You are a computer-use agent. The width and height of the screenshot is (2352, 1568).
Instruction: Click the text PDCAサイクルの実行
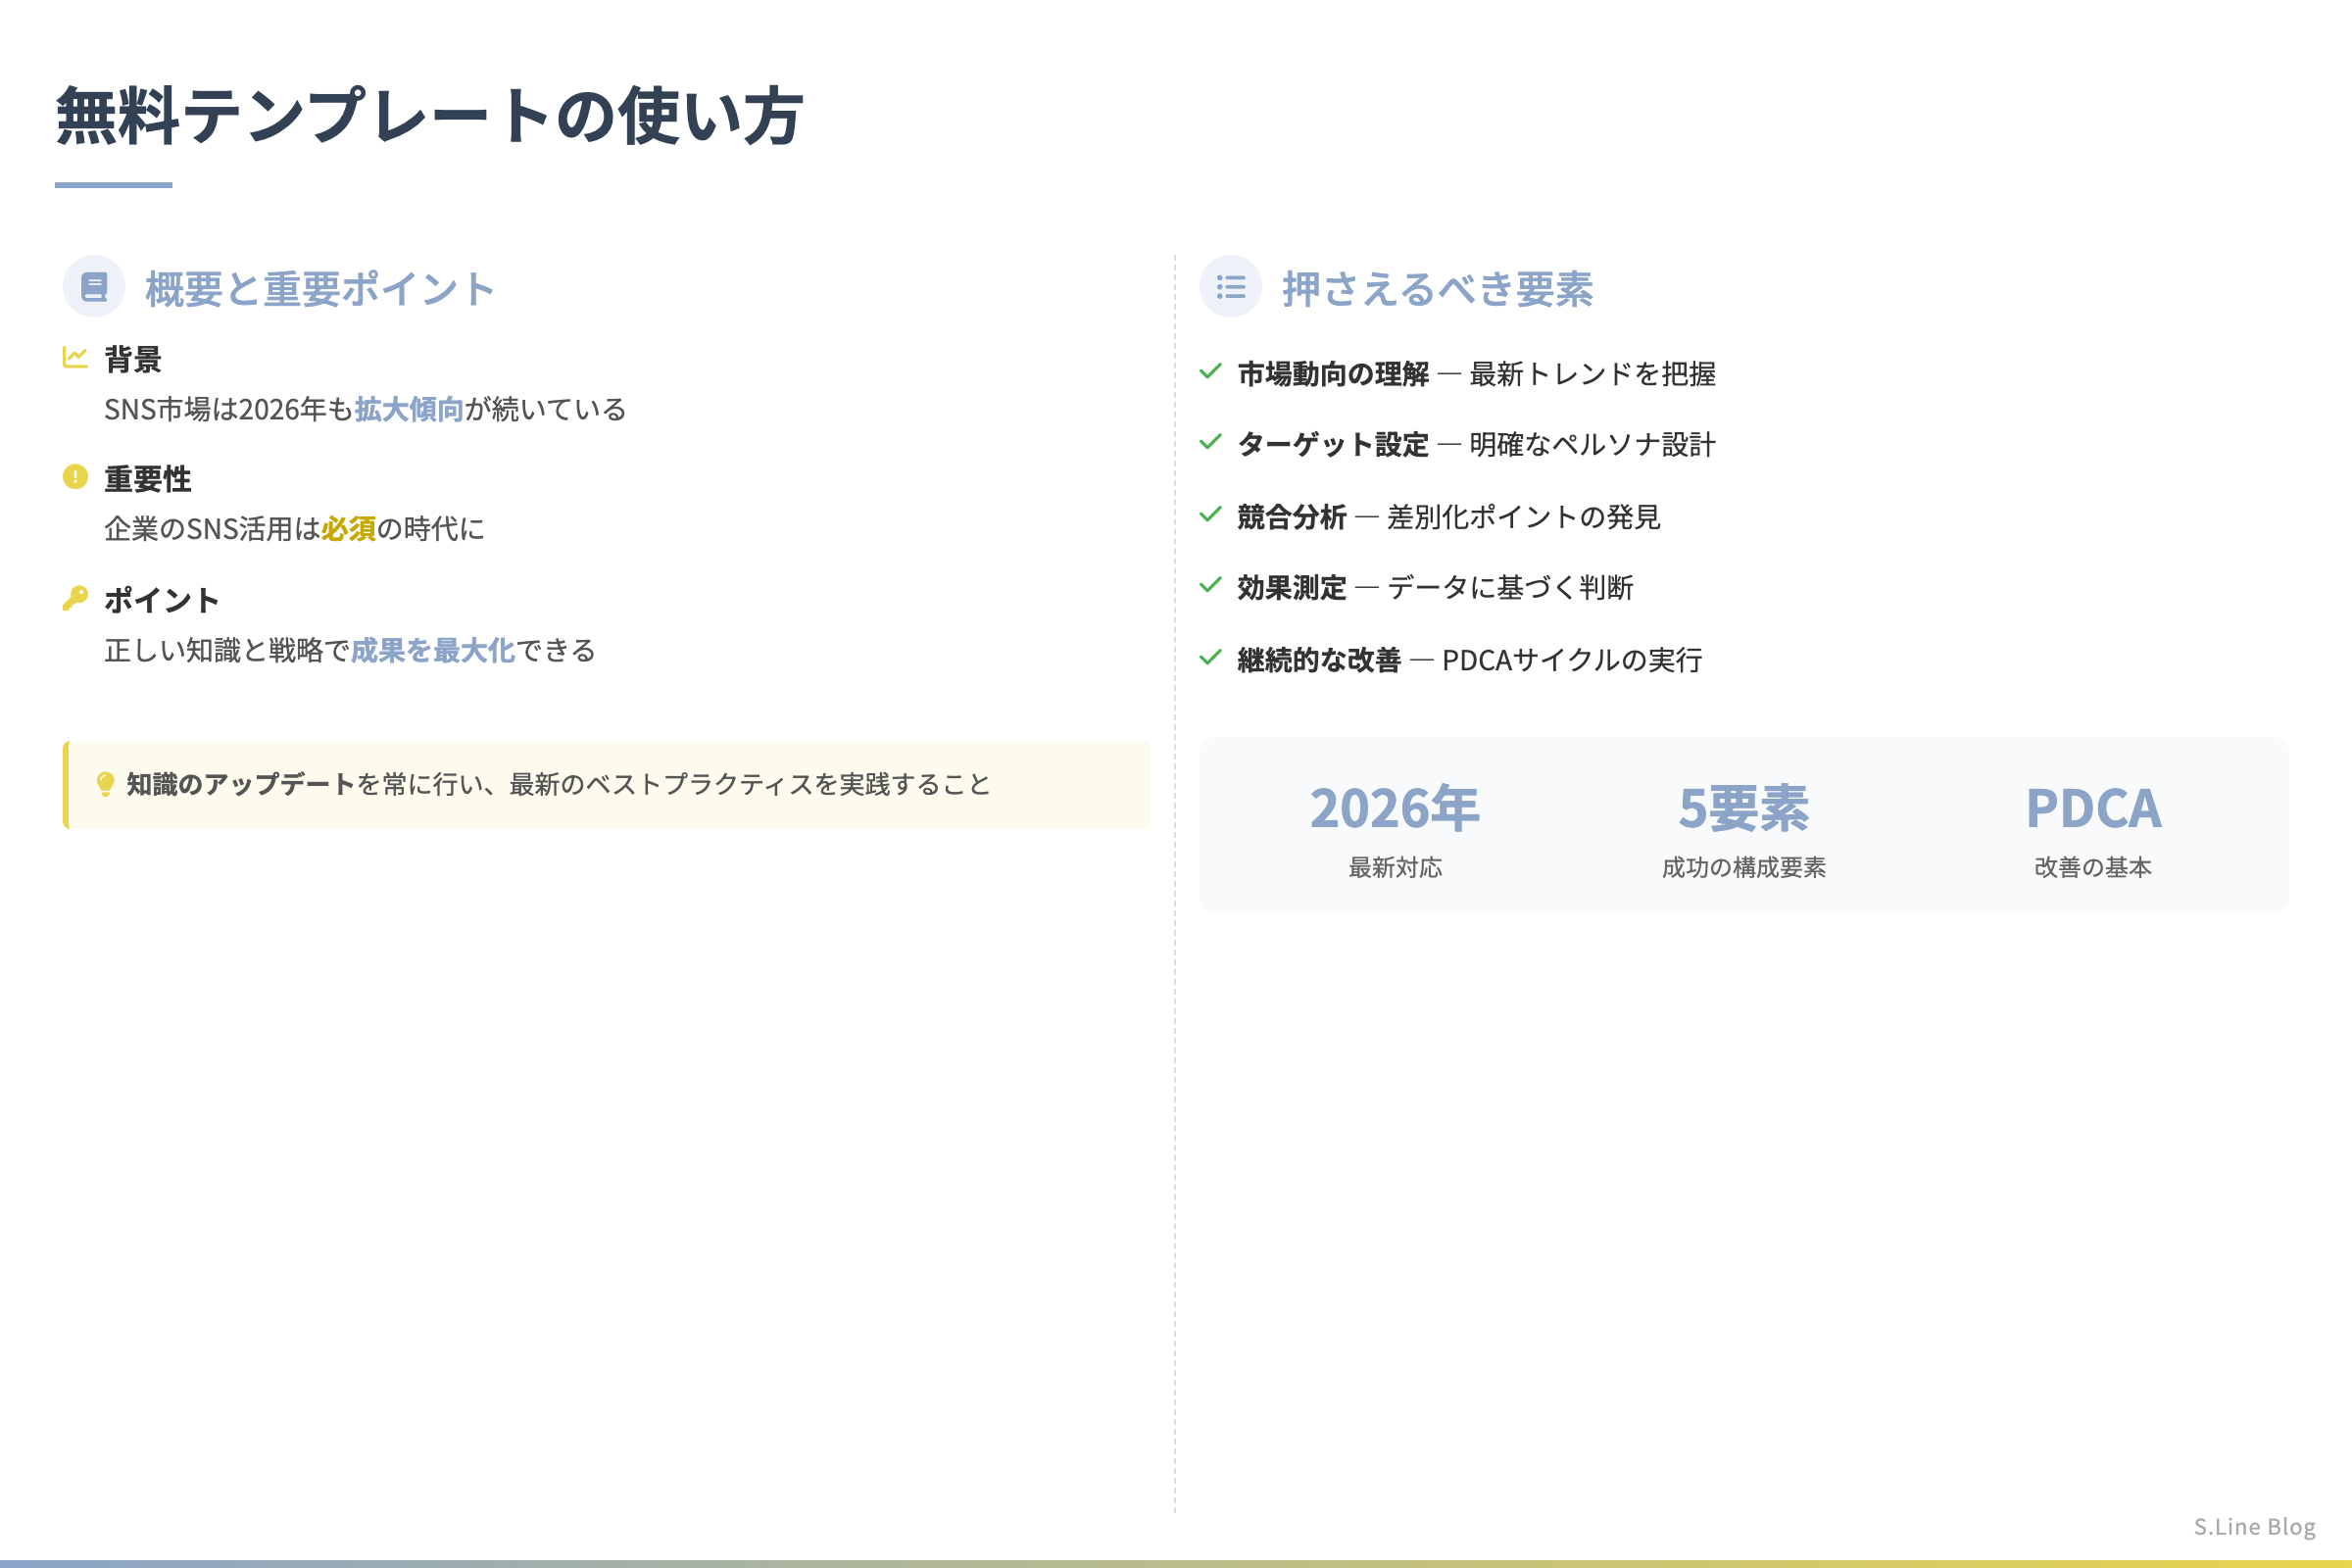(1572, 660)
